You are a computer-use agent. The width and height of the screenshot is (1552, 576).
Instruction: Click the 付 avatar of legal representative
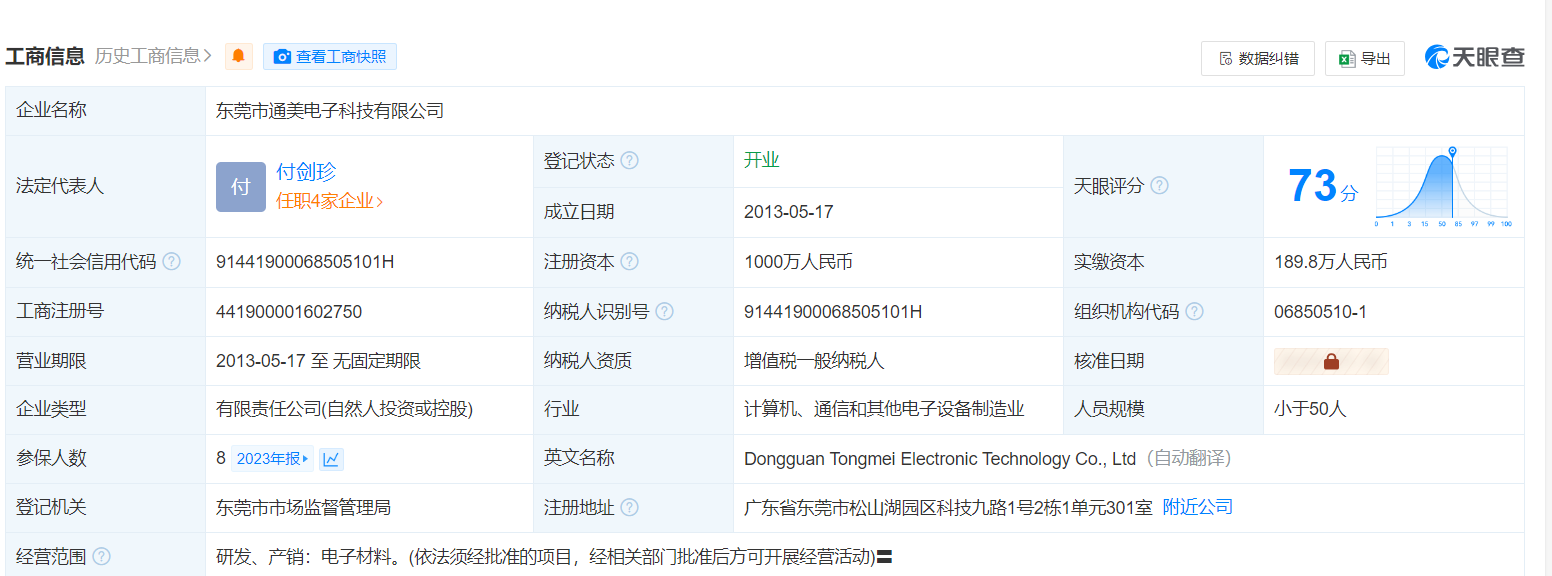tap(241, 187)
